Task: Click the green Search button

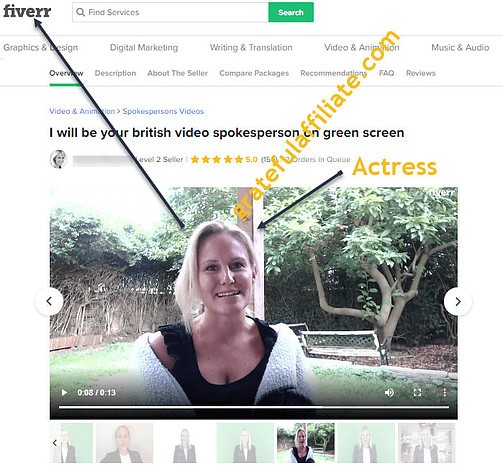Action: 291,12
